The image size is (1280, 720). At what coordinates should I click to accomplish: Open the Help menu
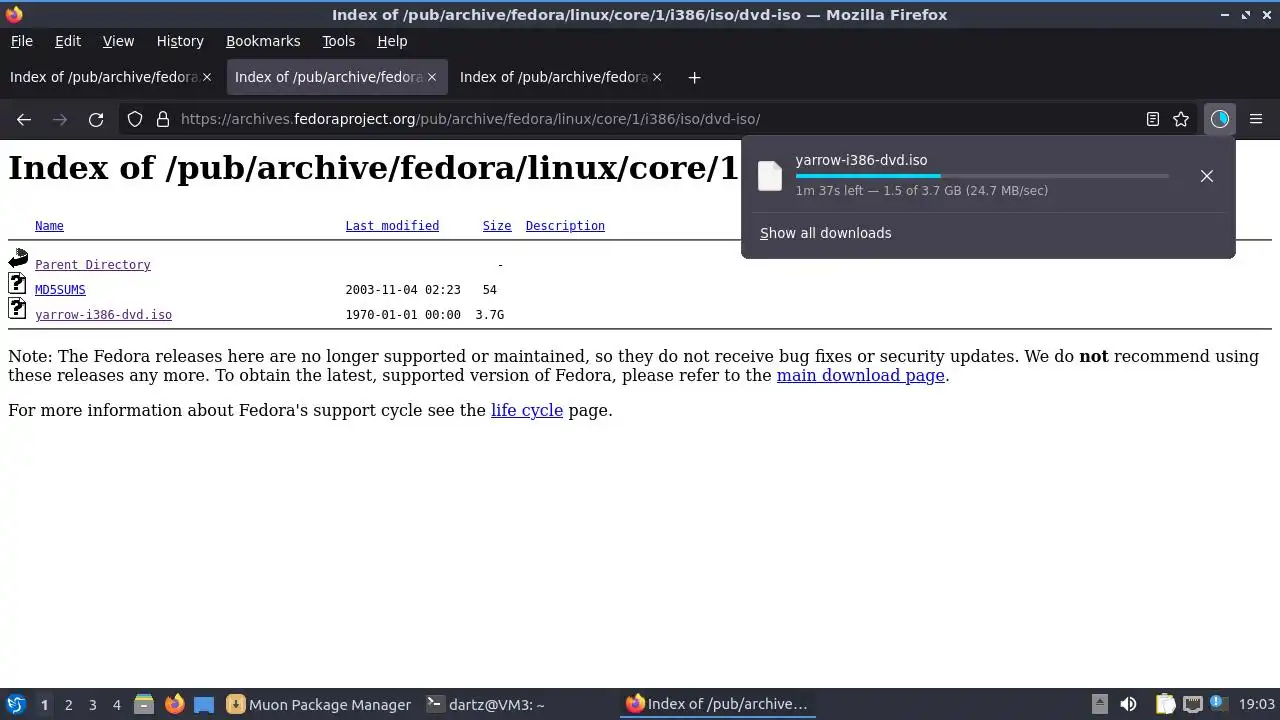pyautogui.click(x=392, y=41)
